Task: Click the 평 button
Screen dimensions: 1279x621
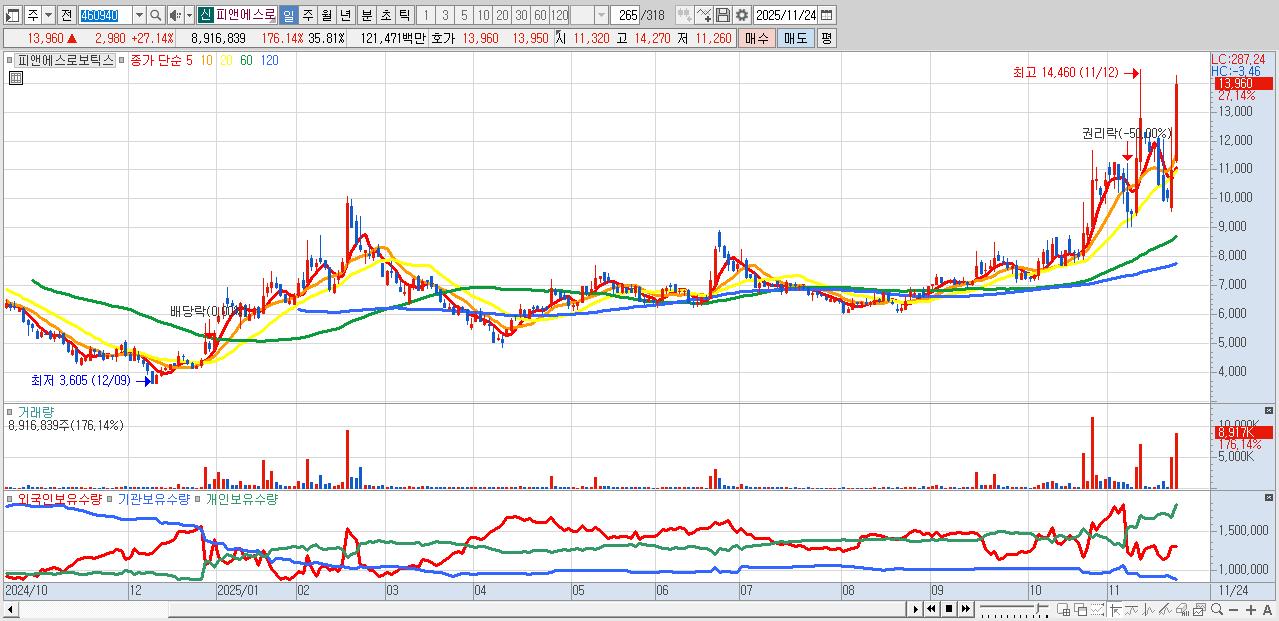Action: 826,38
